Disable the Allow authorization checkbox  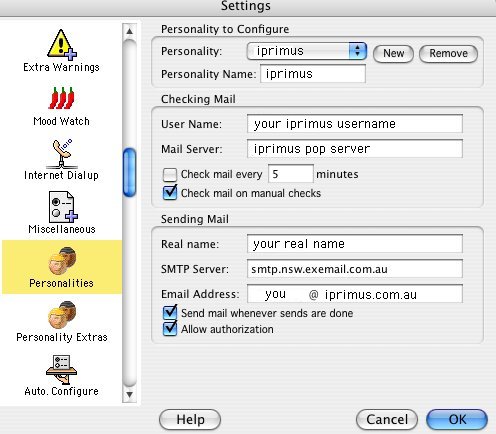pyautogui.click(x=170, y=329)
